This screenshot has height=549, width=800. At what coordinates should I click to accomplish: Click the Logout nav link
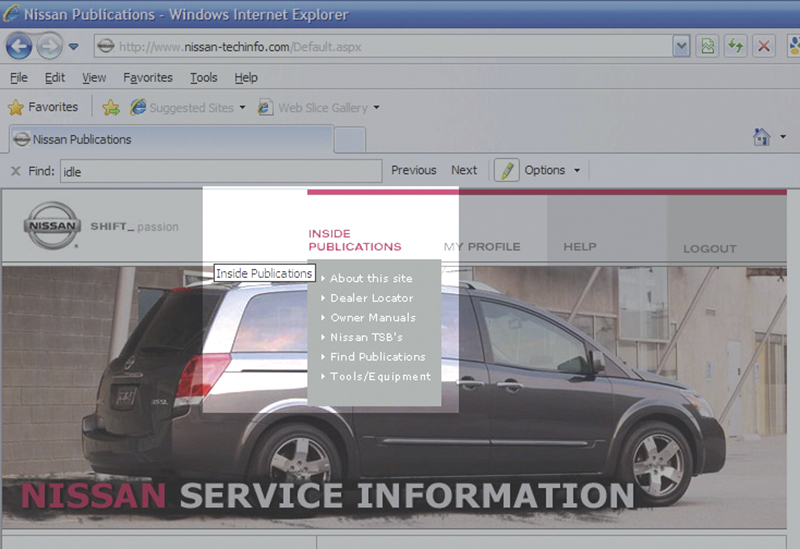710,248
